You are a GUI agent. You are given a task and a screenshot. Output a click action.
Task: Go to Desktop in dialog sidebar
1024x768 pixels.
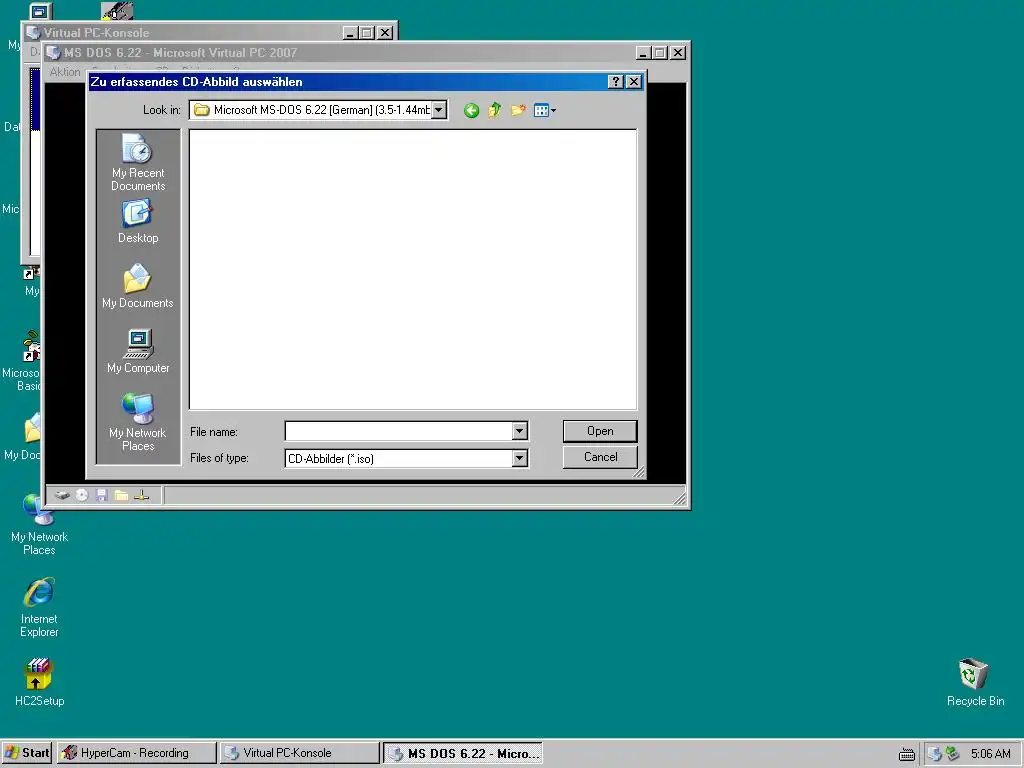click(x=138, y=222)
